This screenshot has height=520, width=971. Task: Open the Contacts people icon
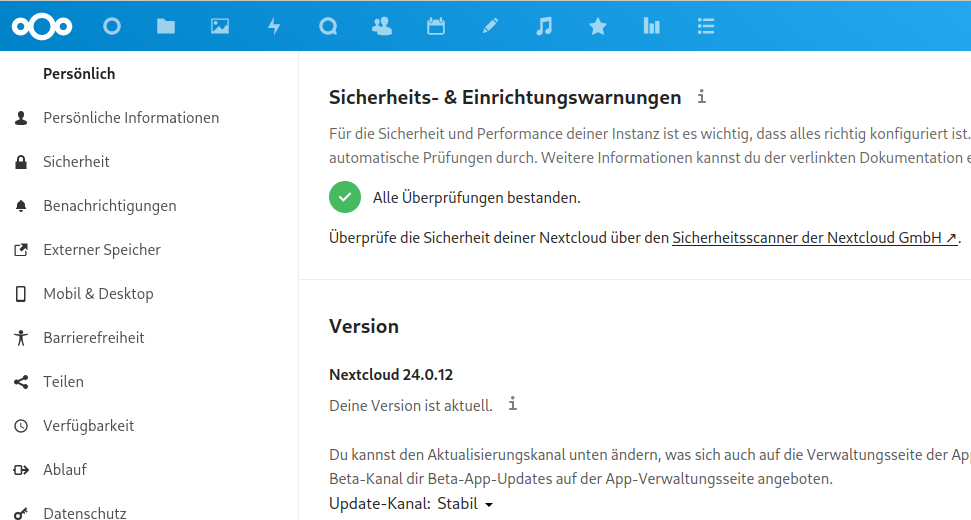click(381, 26)
